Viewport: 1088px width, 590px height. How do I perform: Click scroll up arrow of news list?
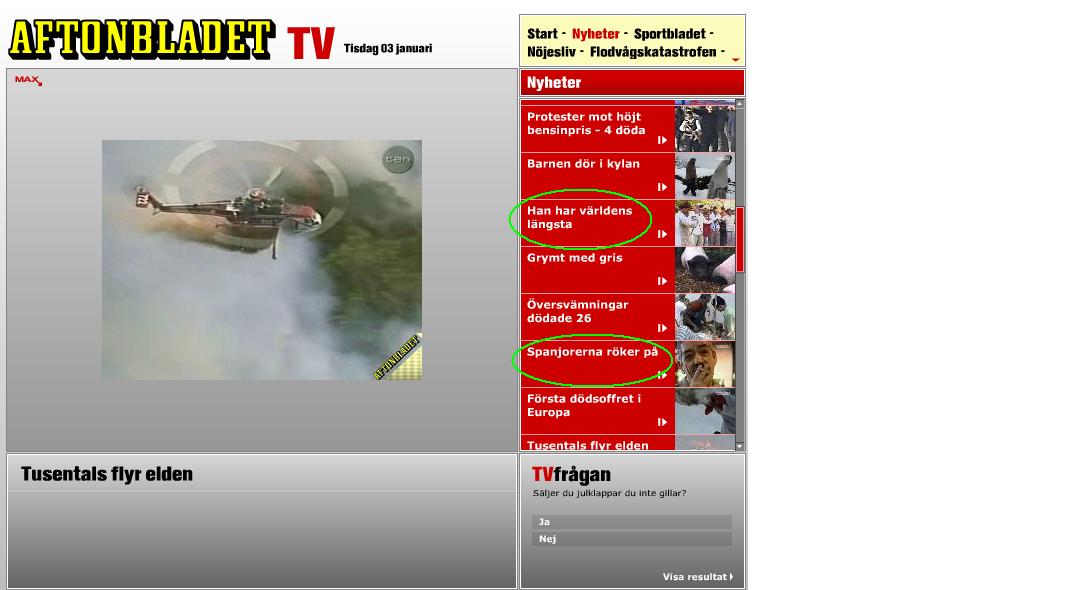point(740,103)
